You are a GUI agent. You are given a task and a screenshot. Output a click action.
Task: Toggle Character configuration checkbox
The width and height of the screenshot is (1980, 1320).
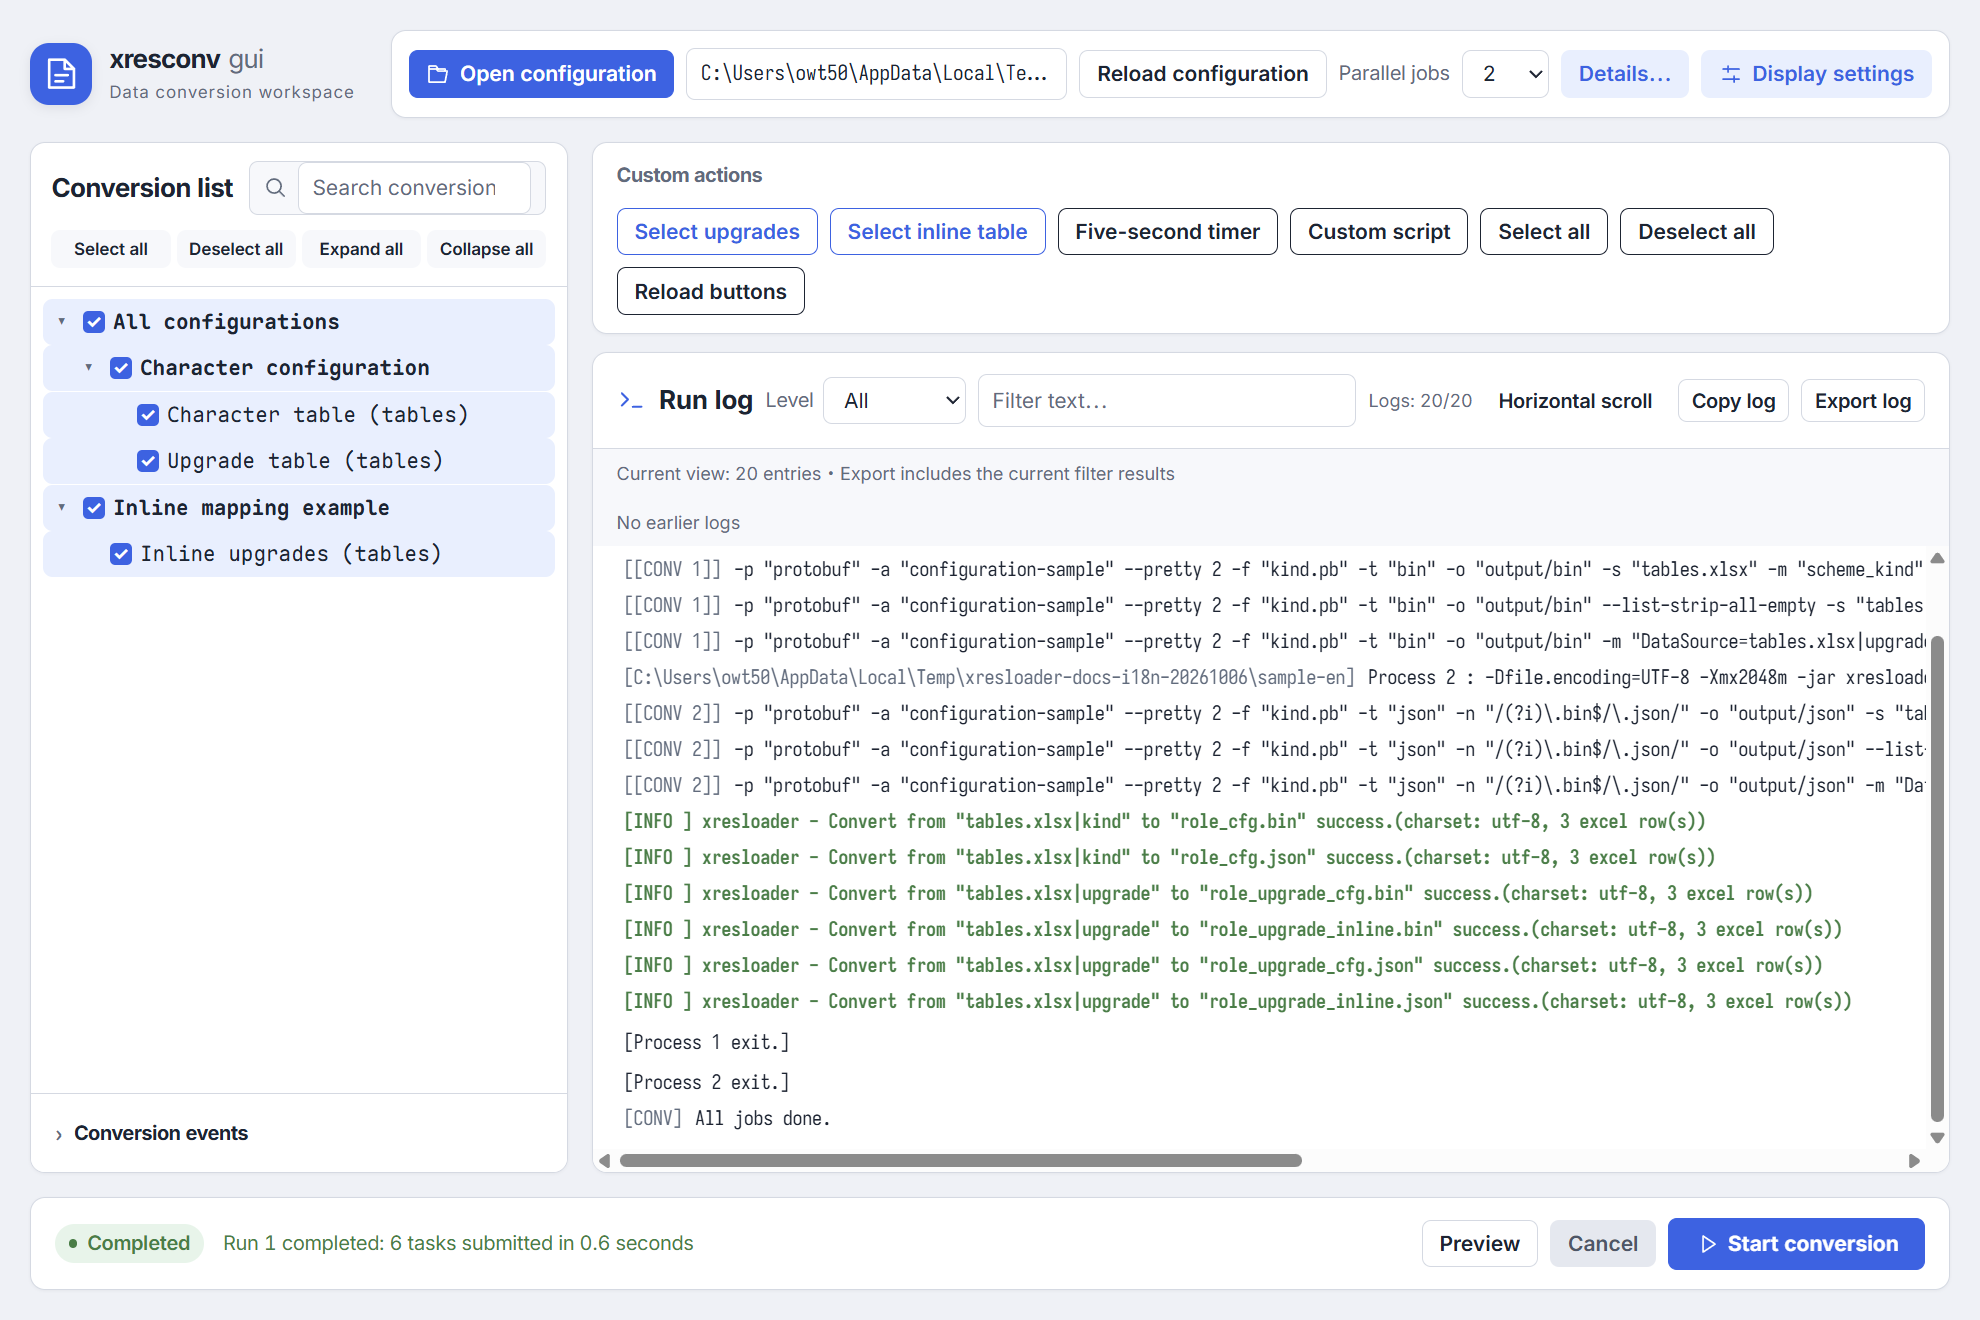click(121, 368)
